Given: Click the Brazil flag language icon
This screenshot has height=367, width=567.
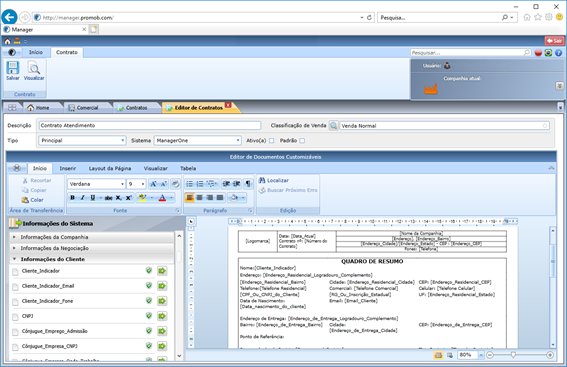Looking at the screenshot, I should coord(548,53).
